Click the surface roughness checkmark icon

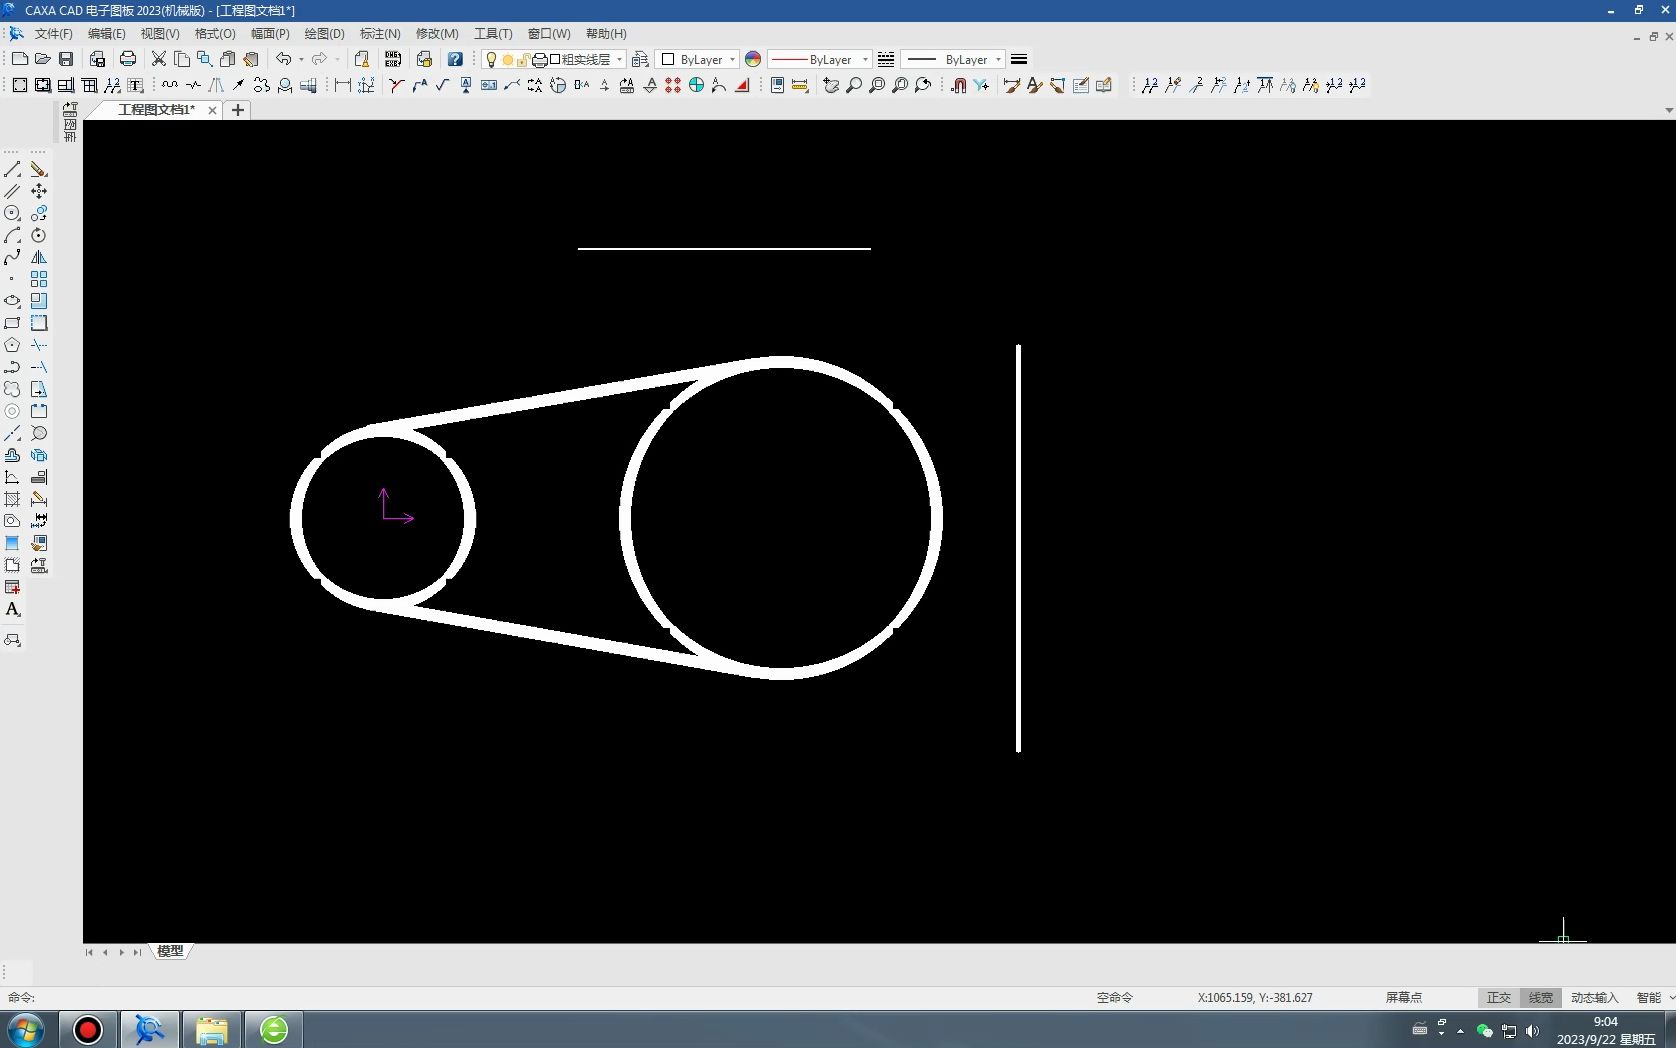pyautogui.click(x=442, y=85)
